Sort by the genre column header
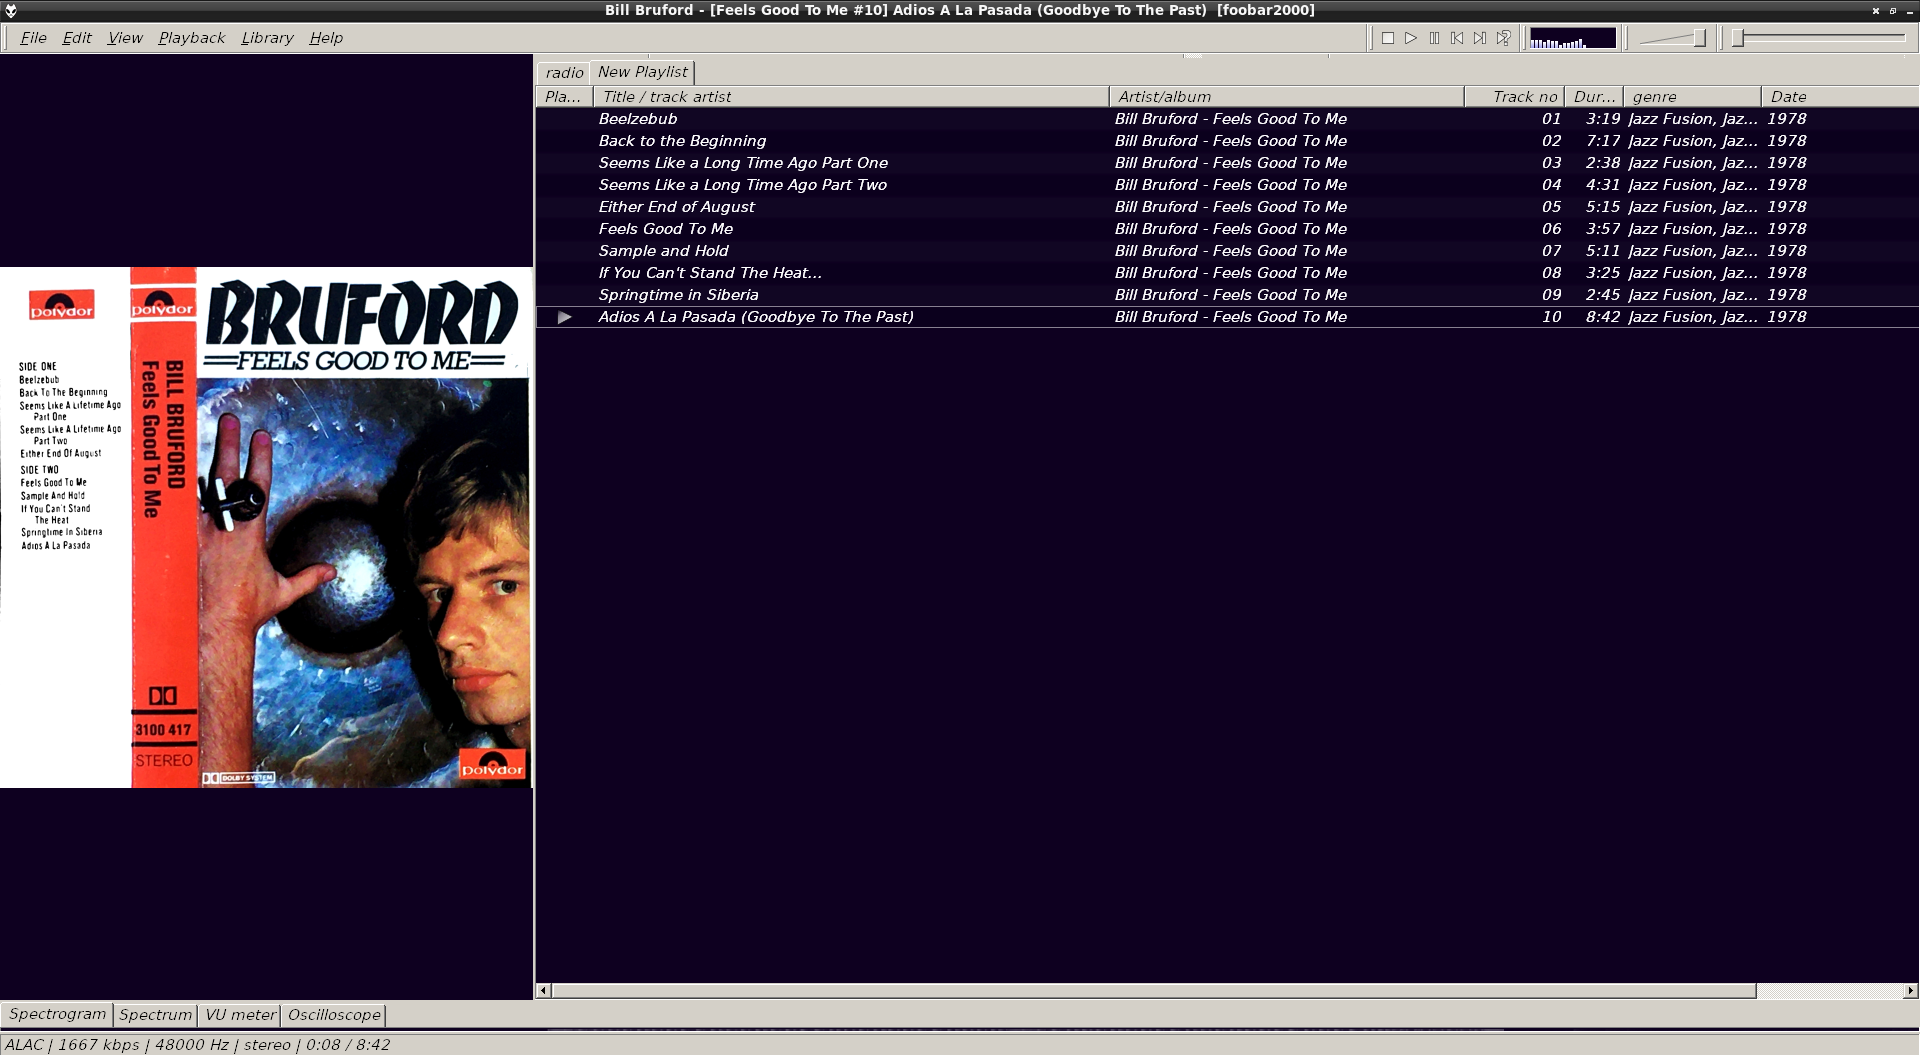The height and width of the screenshot is (1056, 1920). pos(1692,97)
